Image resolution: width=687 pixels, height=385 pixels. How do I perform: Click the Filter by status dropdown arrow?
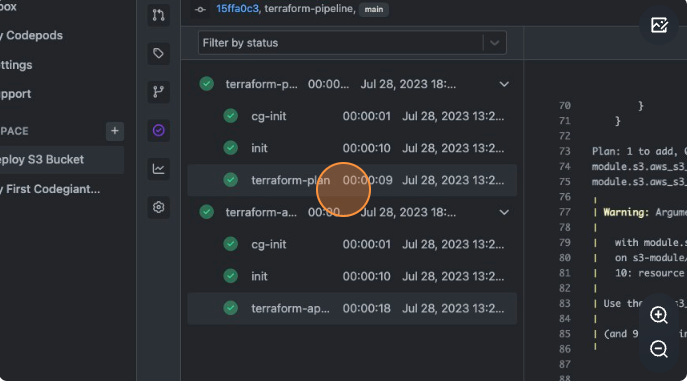pyautogui.click(x=495, y=42)
